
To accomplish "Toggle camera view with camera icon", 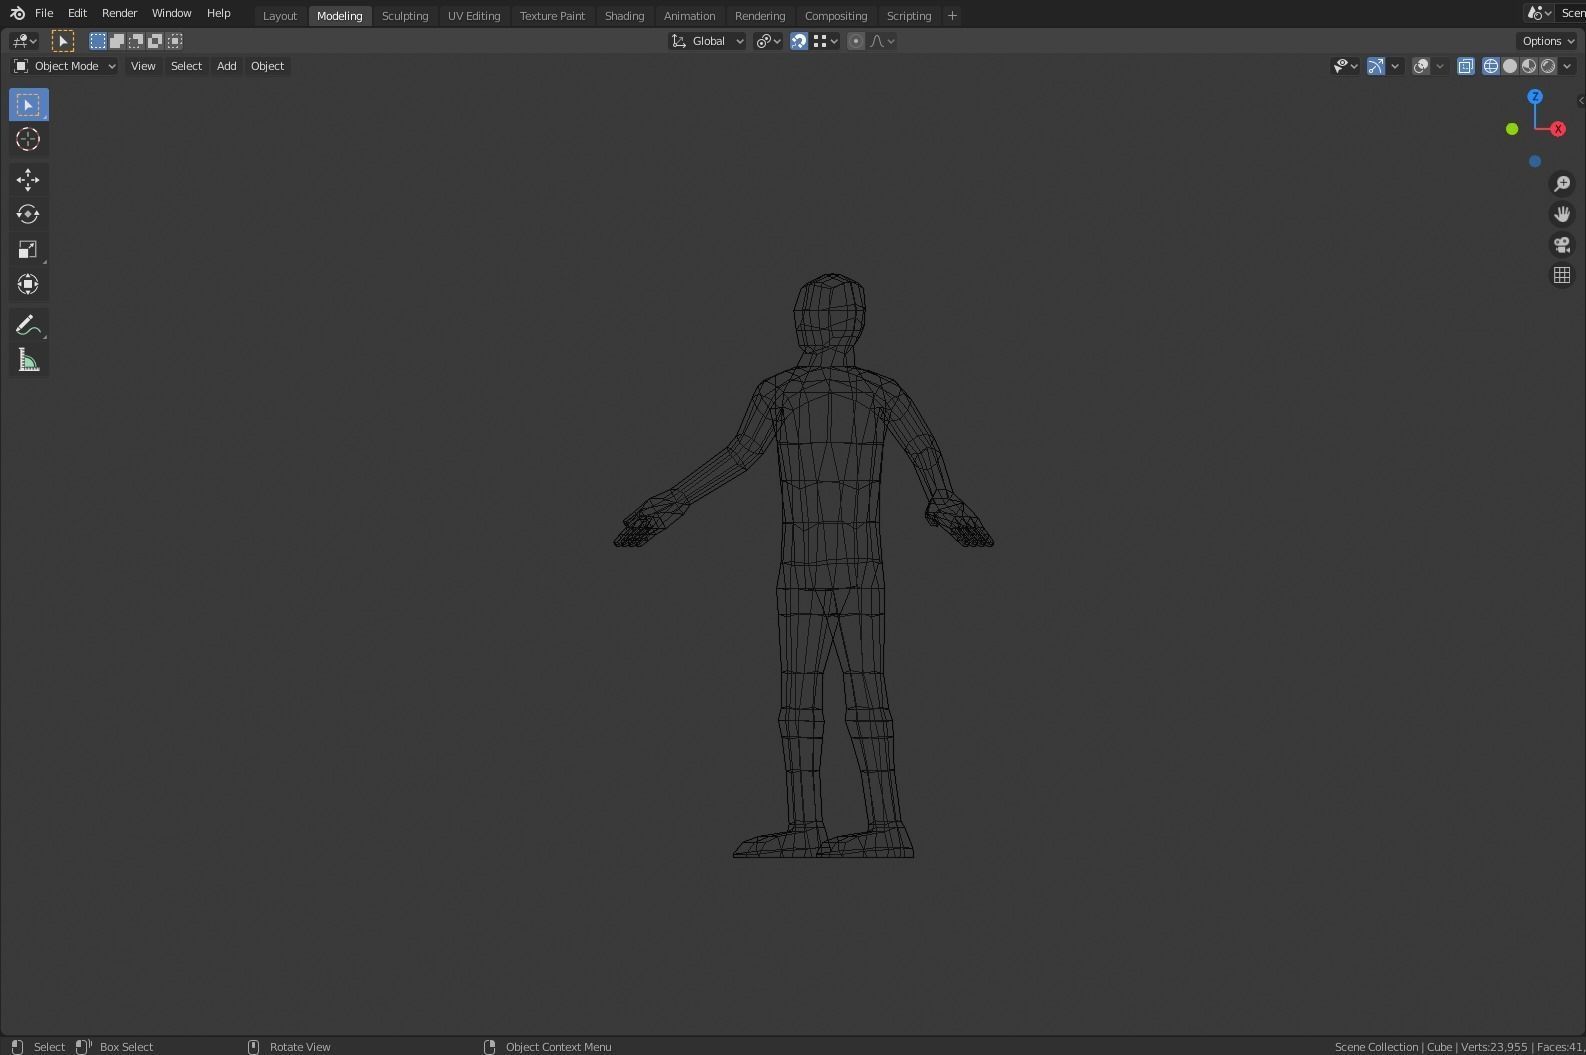I will point(1562,245).
